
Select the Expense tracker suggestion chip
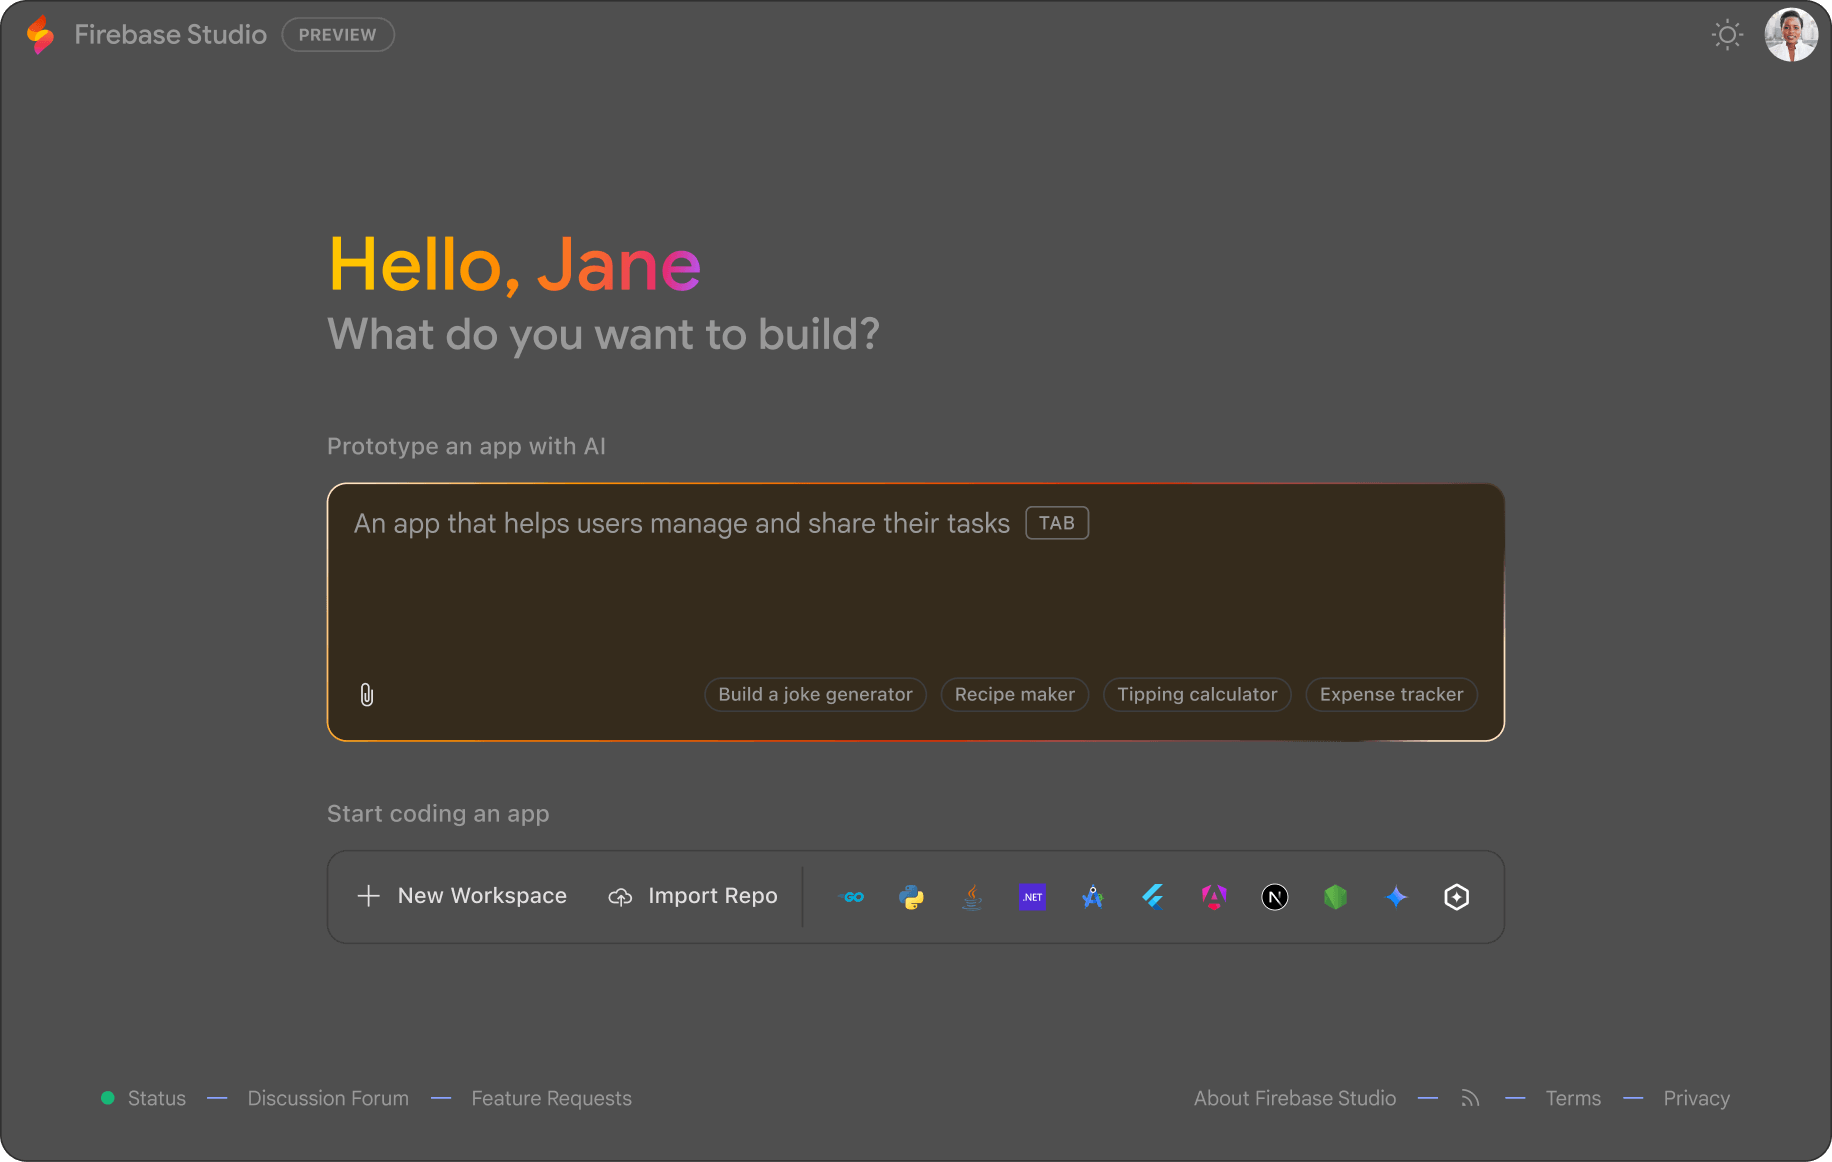click(x=1391, y=695)
